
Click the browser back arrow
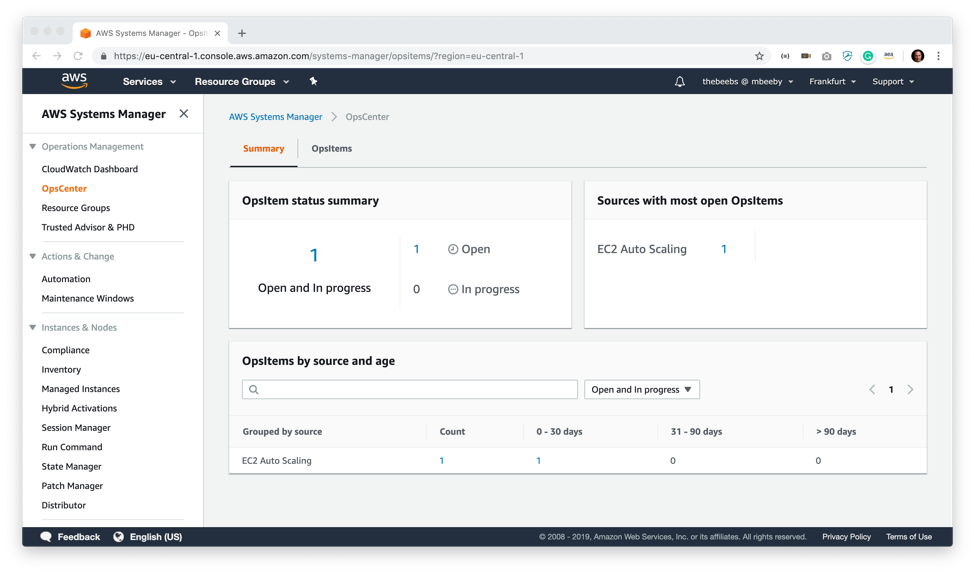37,56
